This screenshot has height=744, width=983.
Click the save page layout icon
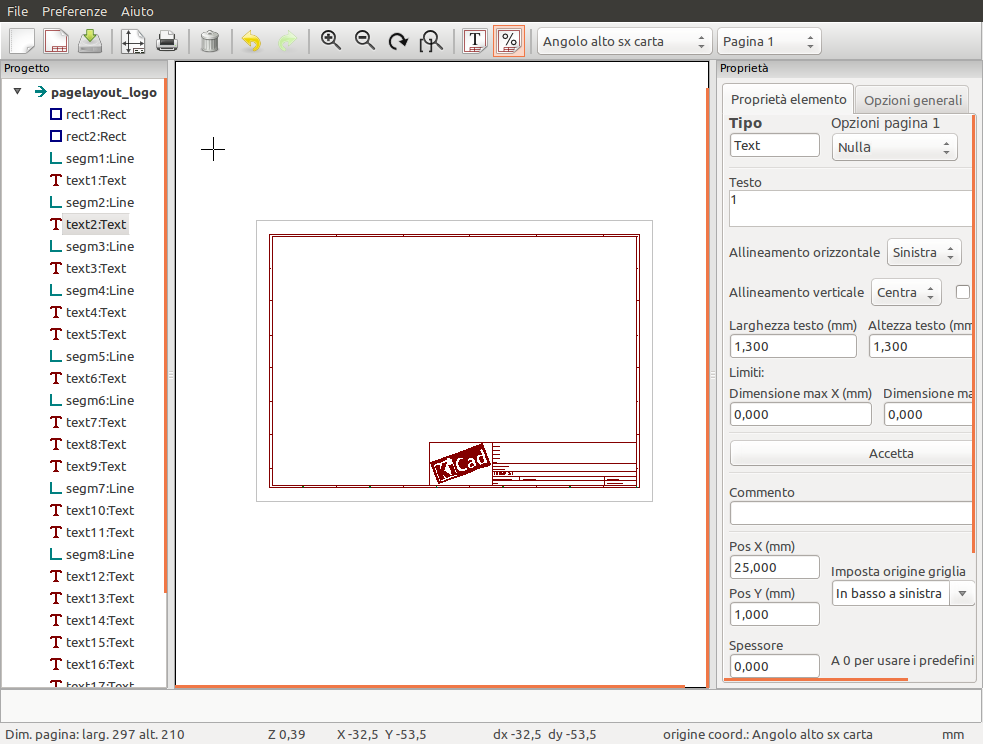click(90, 42)
